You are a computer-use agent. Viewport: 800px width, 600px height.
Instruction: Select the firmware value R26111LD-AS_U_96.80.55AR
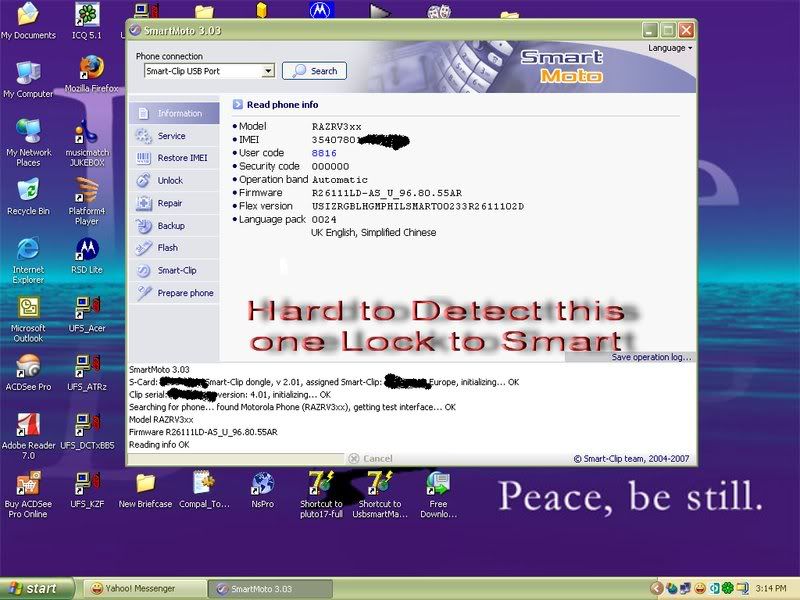coord(387,193)
